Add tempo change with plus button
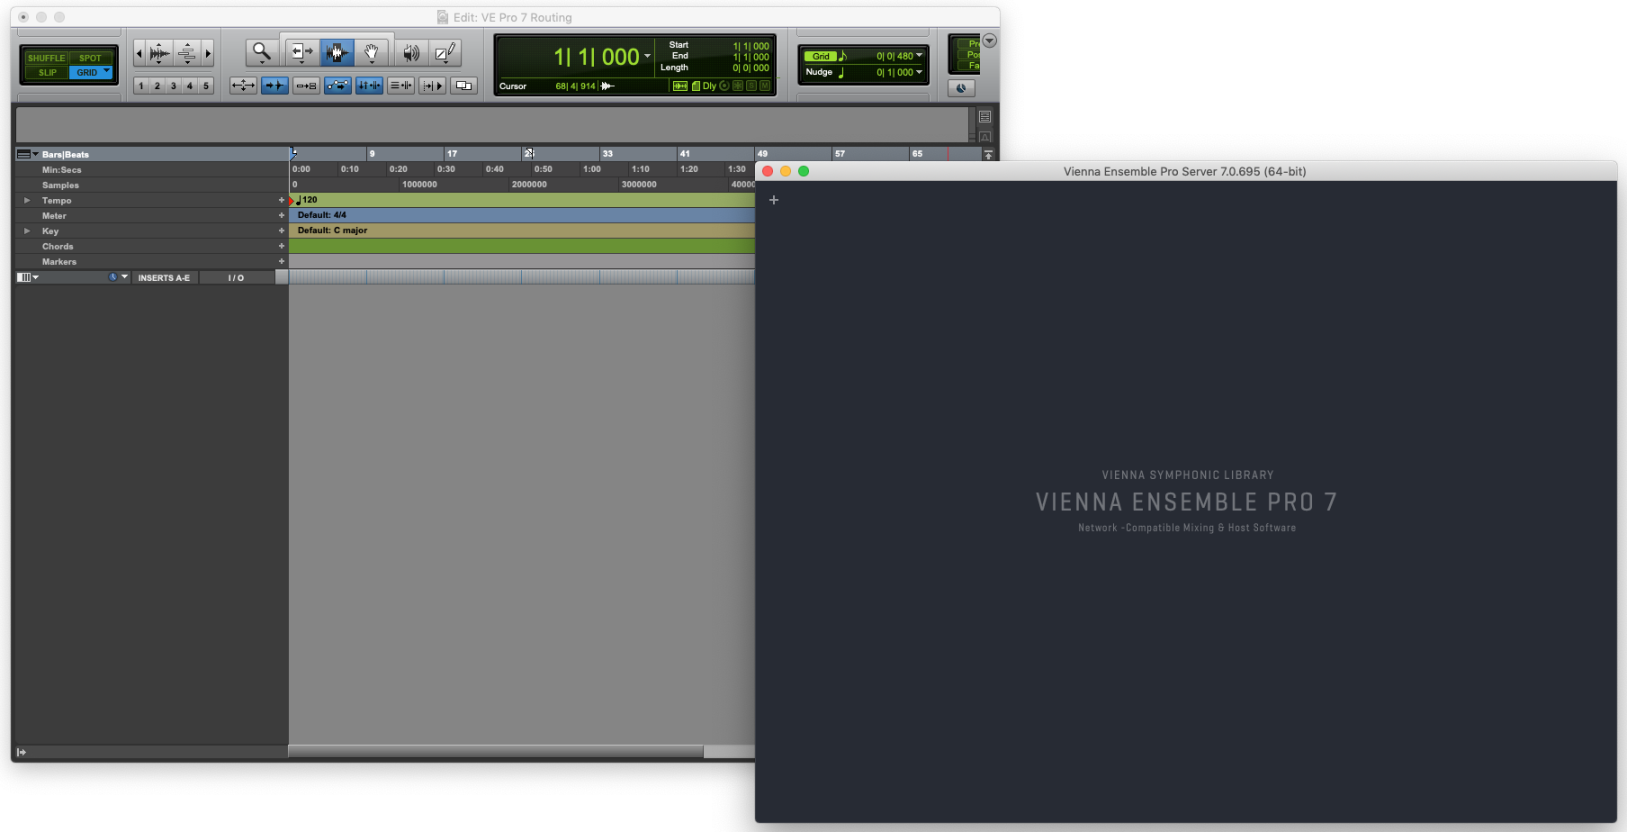 pos(281,200)
